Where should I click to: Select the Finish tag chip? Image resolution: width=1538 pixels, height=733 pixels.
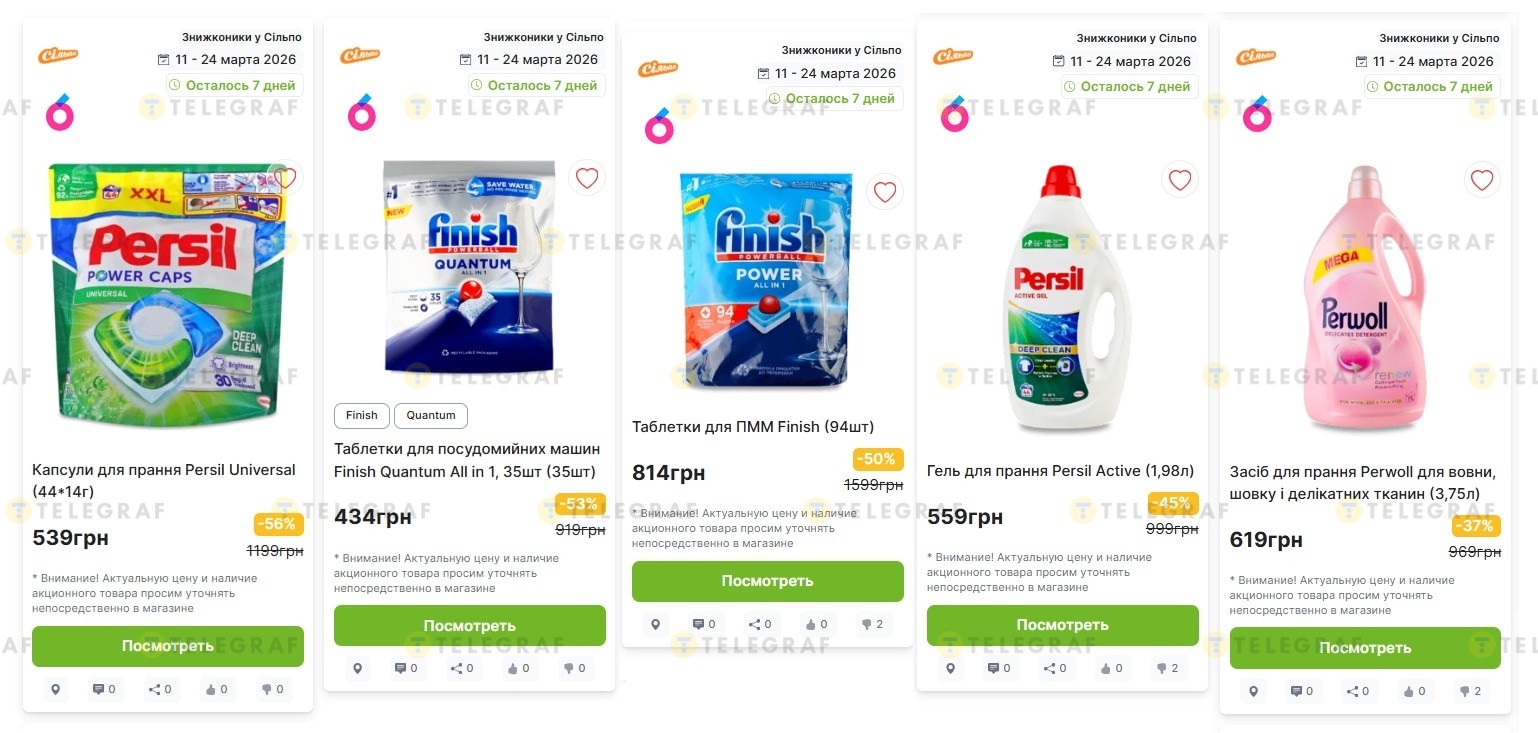(x=362, y=415)
